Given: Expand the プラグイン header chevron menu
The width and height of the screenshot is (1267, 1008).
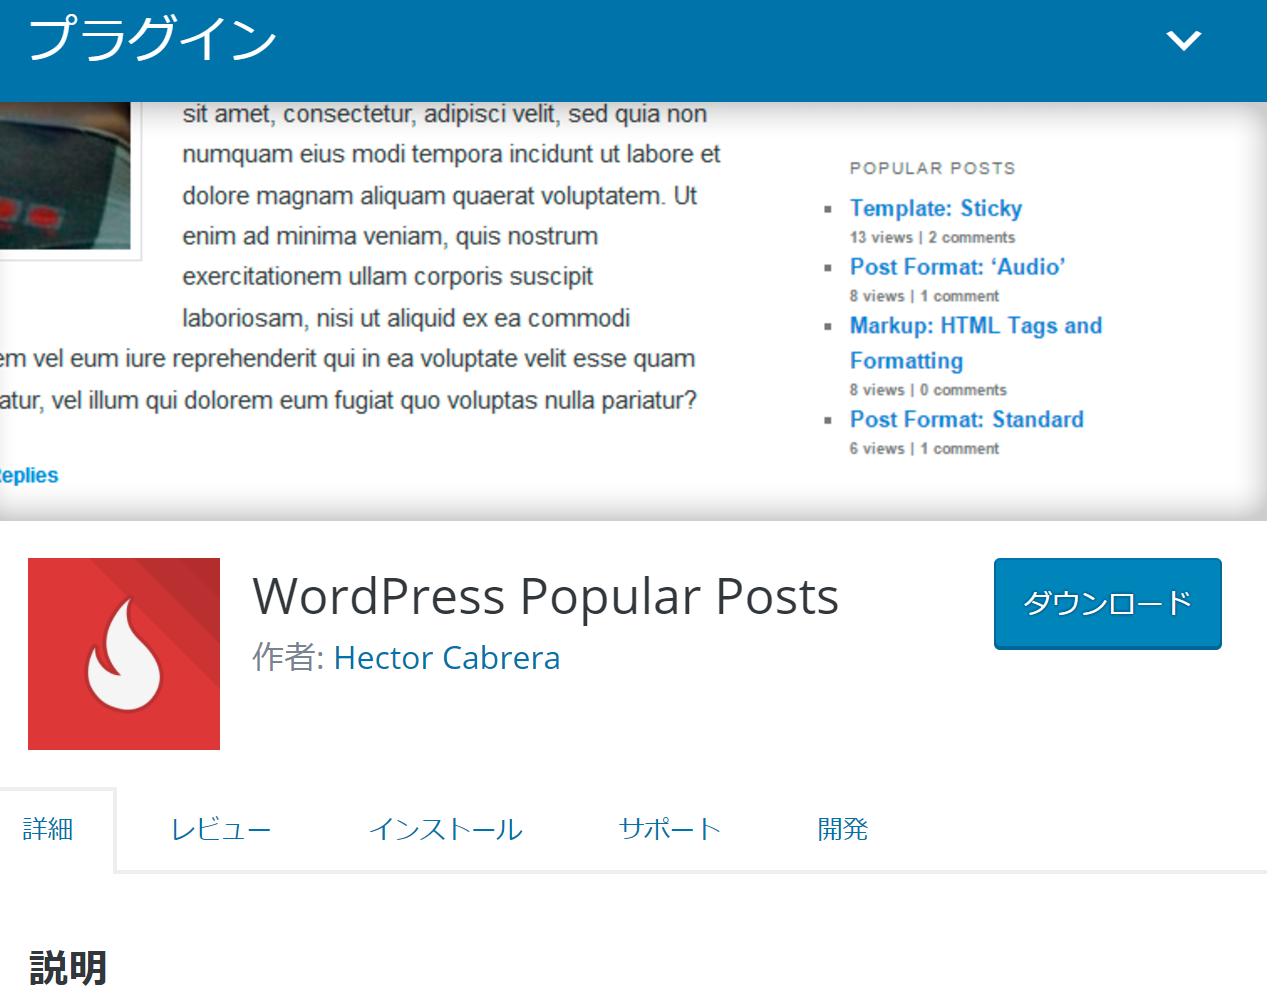Looking at the screenshot, I should click(x=1184, y=40).
